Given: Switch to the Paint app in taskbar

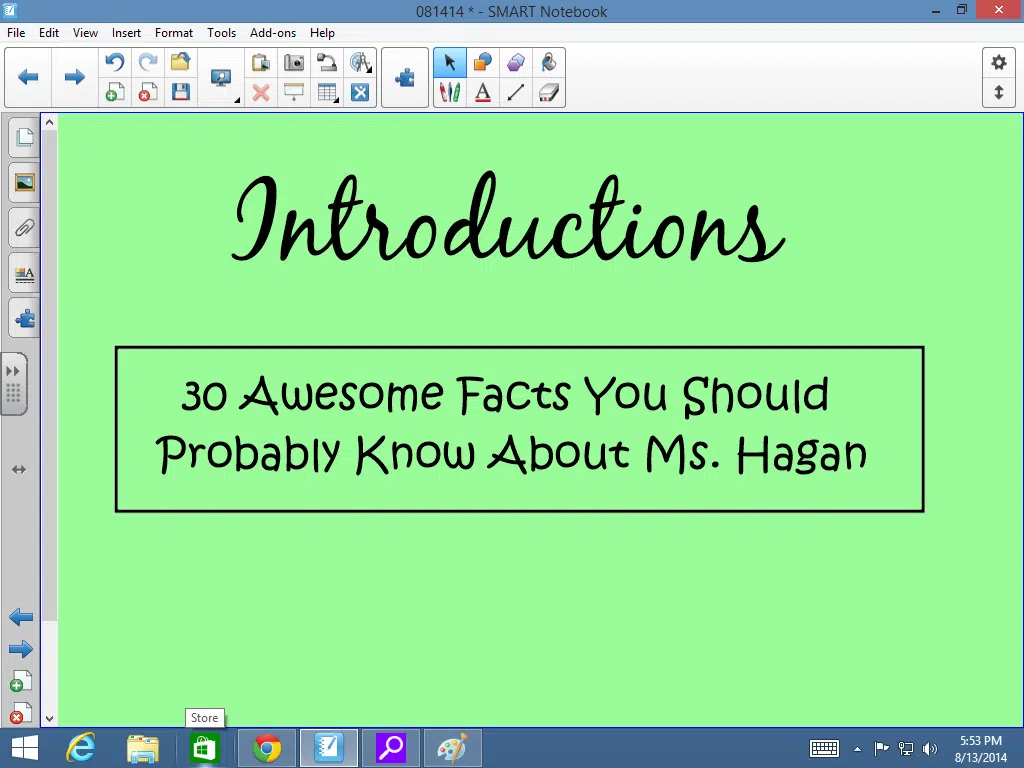Looking at the screenshot, I should [x=453, y=748].
